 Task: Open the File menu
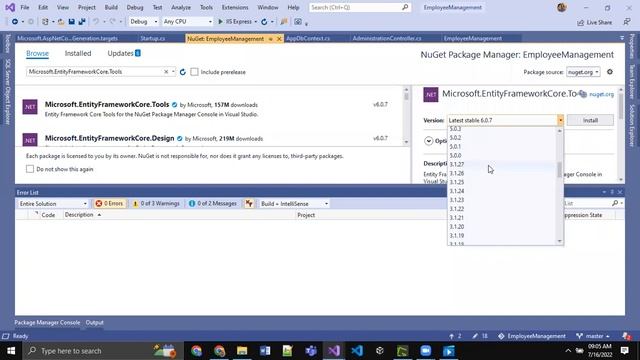(x=24, y=7)
